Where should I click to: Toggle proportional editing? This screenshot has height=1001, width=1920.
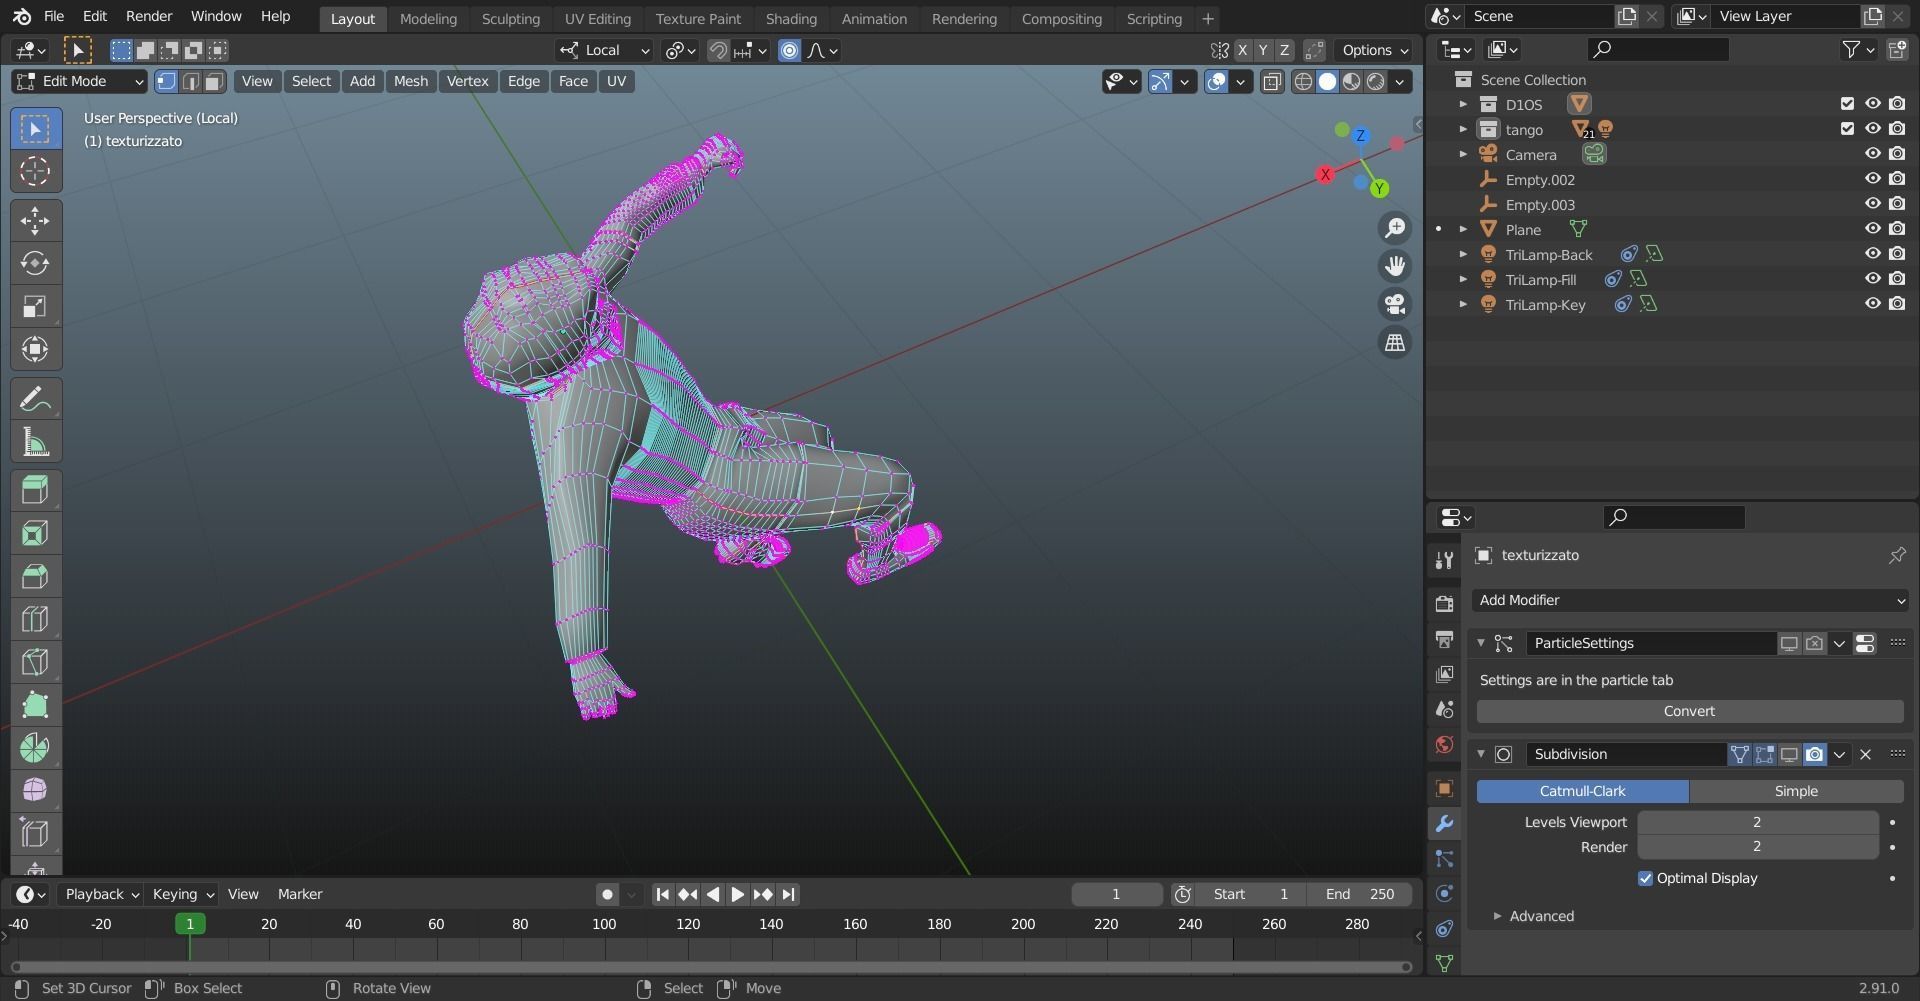pos(789,50)
